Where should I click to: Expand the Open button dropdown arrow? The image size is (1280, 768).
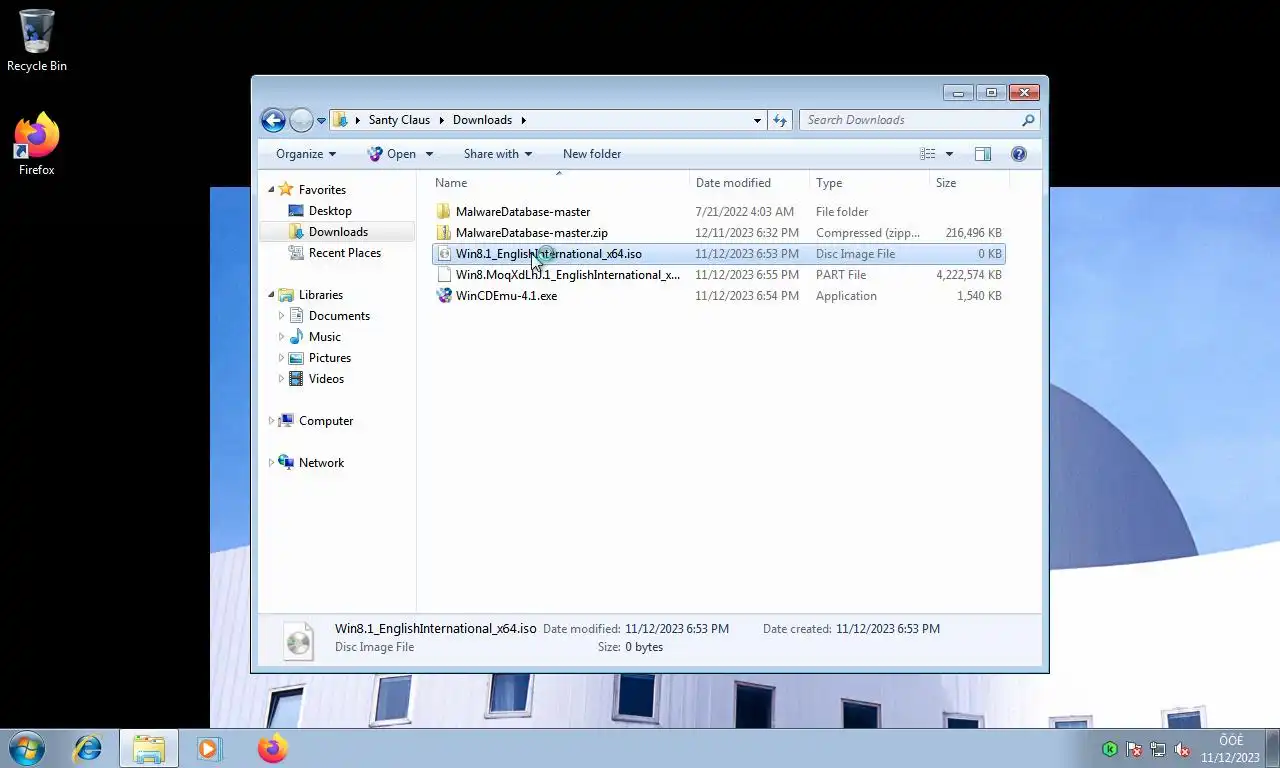[x=429, y=154]
